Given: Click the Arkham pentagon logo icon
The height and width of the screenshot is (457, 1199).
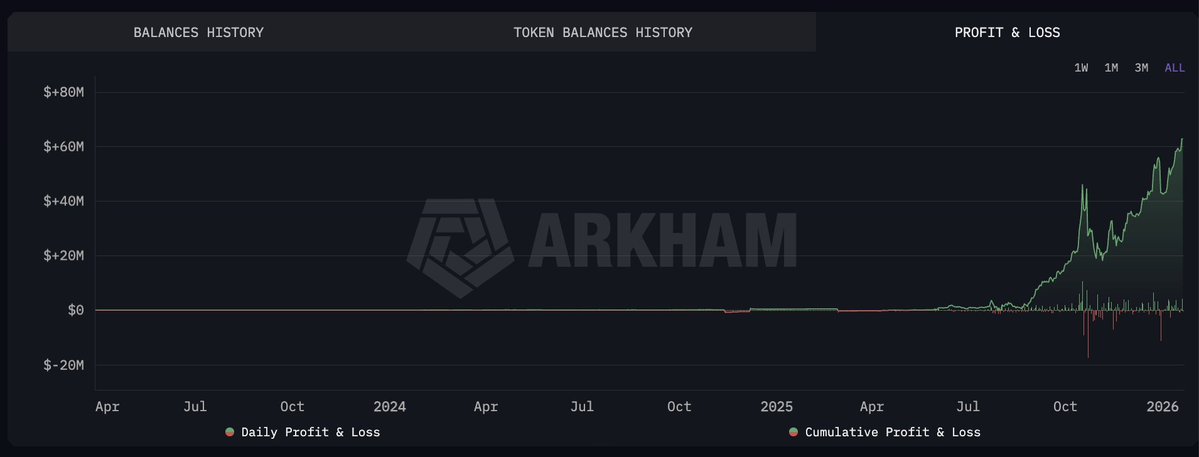Looking at the screenshot, I should point(460,247).
